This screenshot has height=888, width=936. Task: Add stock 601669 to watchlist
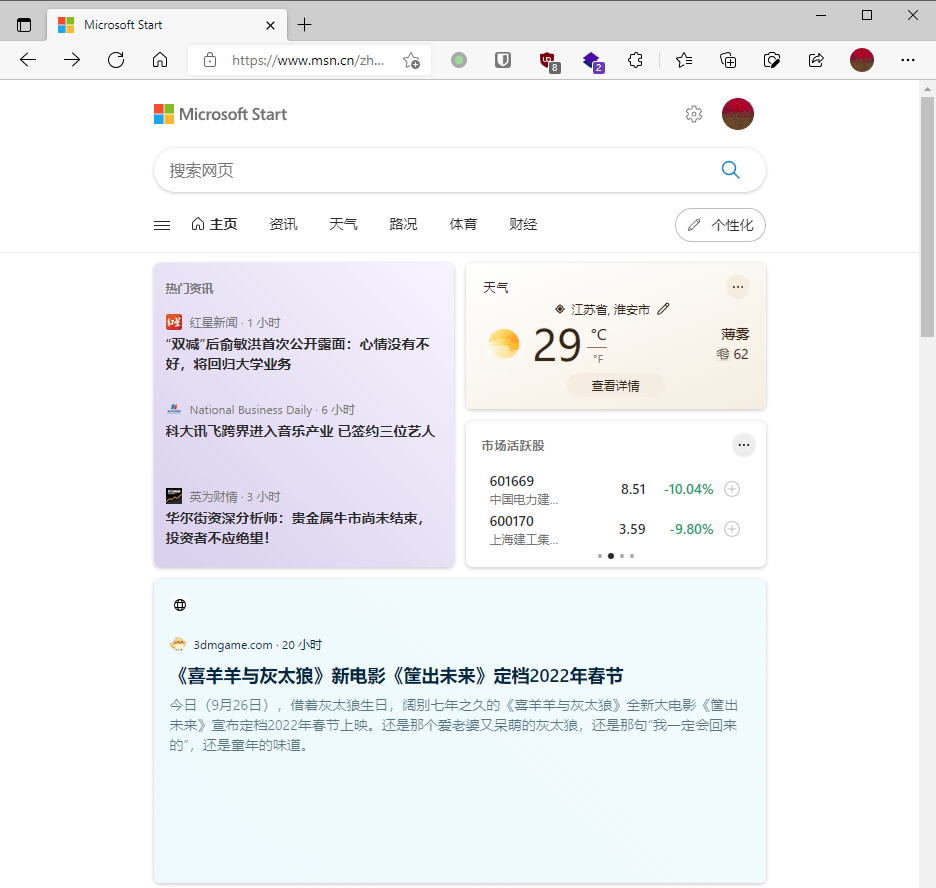pos(732,489)
